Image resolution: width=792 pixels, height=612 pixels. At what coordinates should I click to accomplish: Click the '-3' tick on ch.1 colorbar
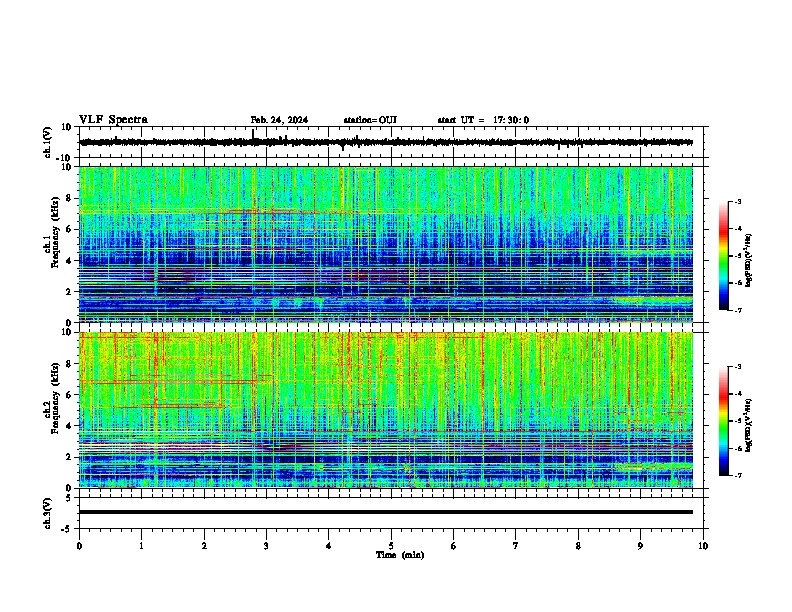(737, 201)
